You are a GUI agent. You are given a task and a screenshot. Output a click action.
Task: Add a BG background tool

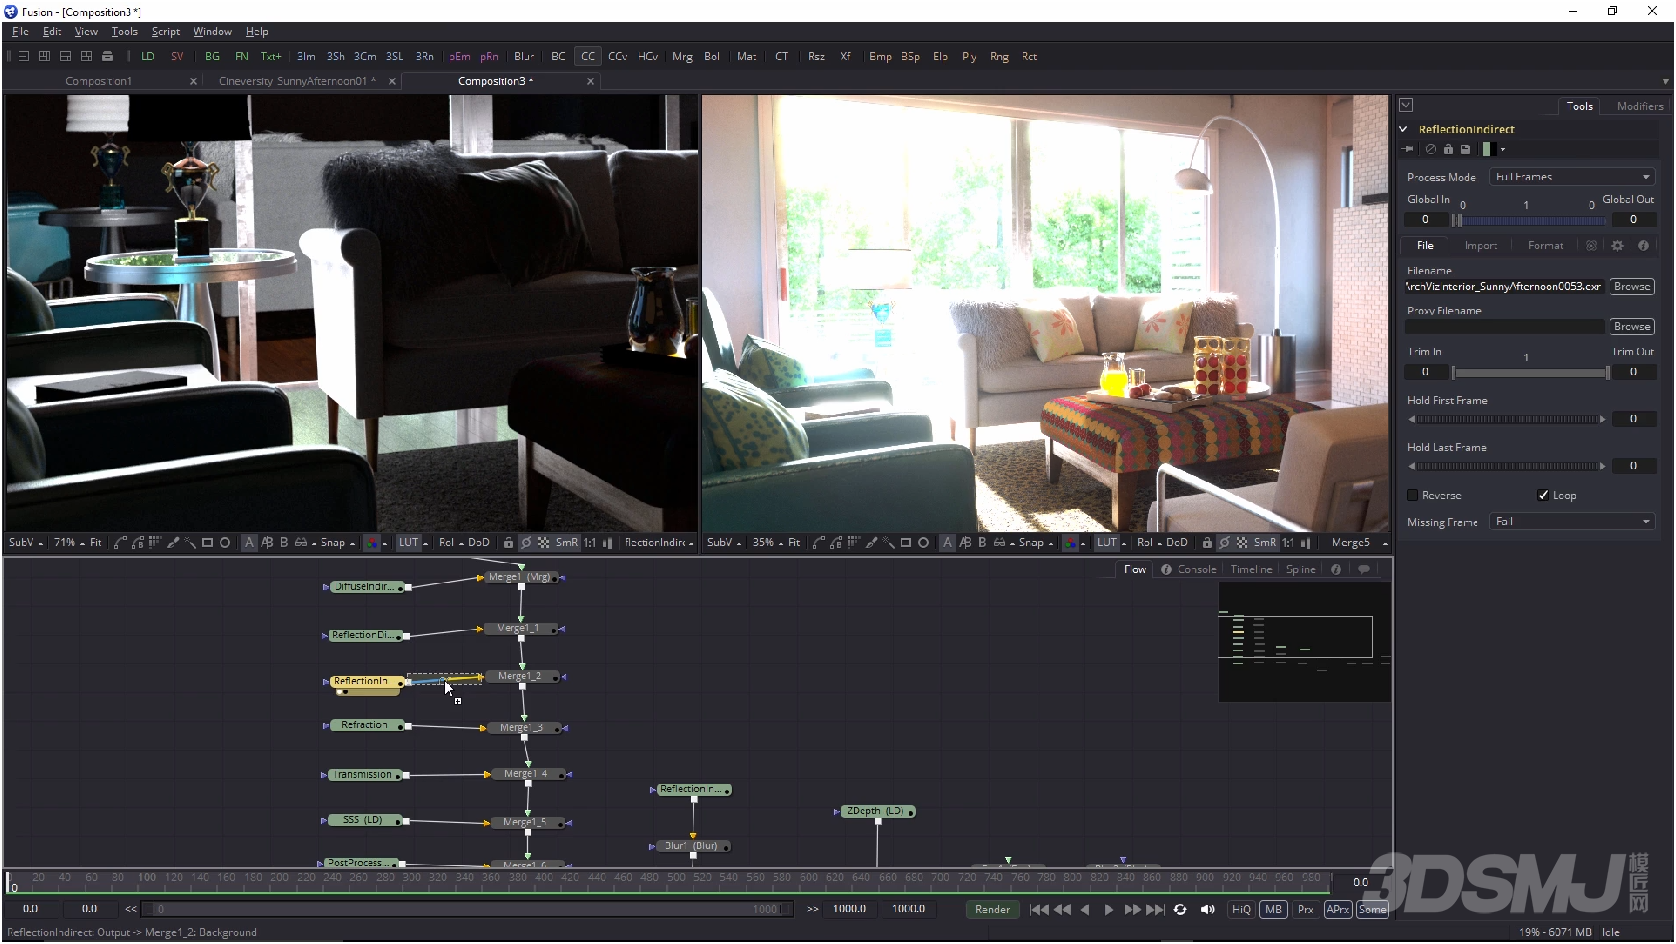pos(212,57)
